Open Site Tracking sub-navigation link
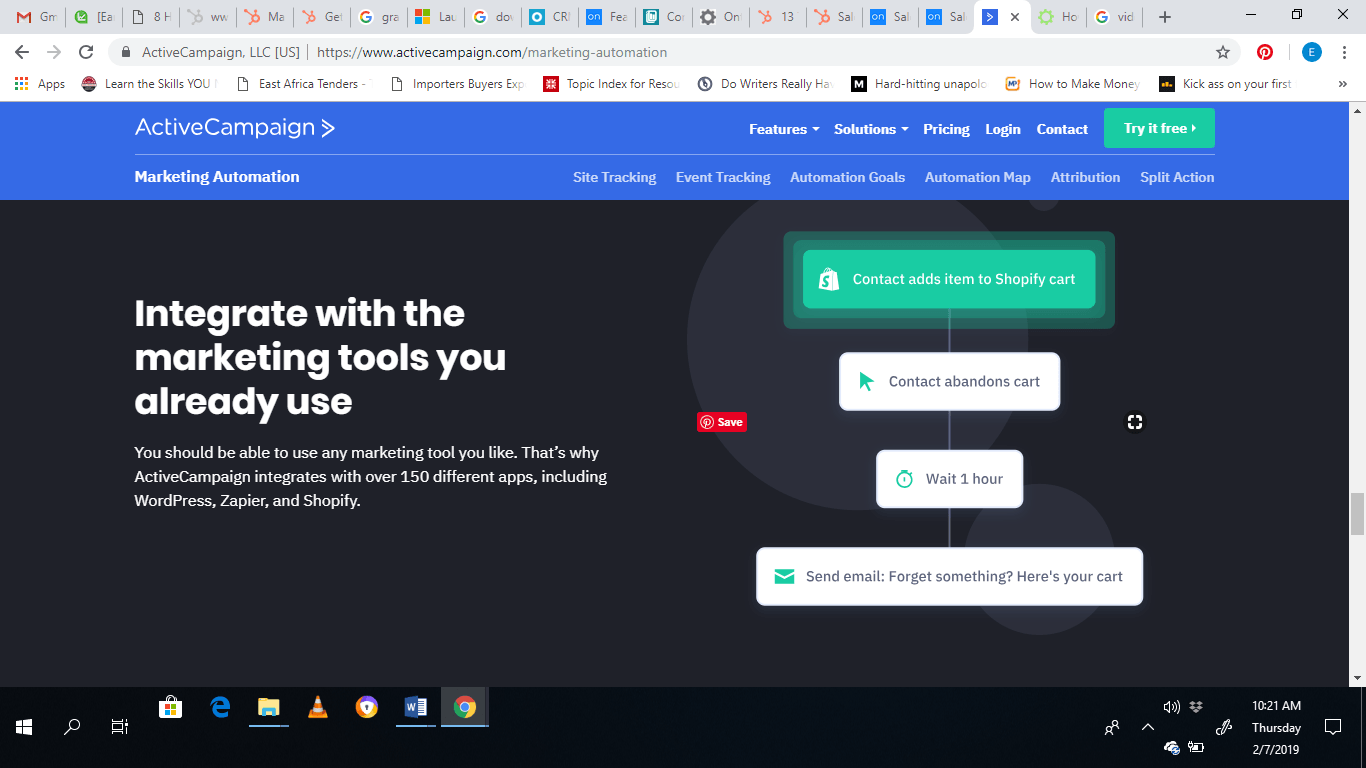1366x768 pixels. tap(614, 177)
